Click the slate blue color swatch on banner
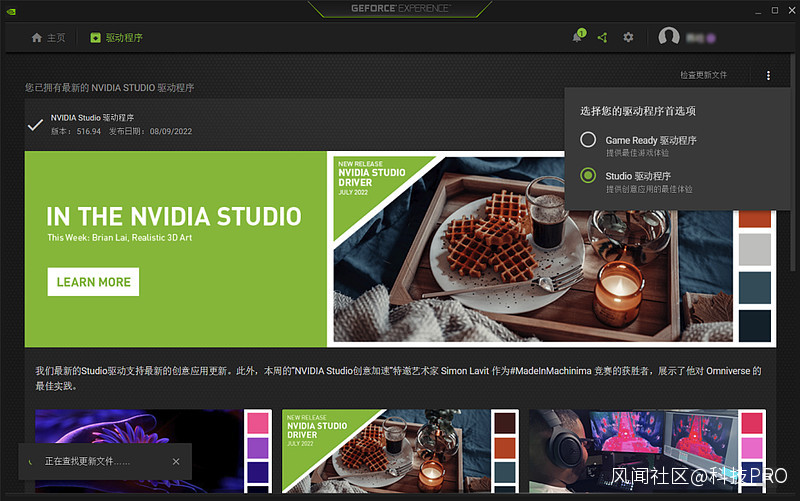800x501 pixels. pos(755,287)
